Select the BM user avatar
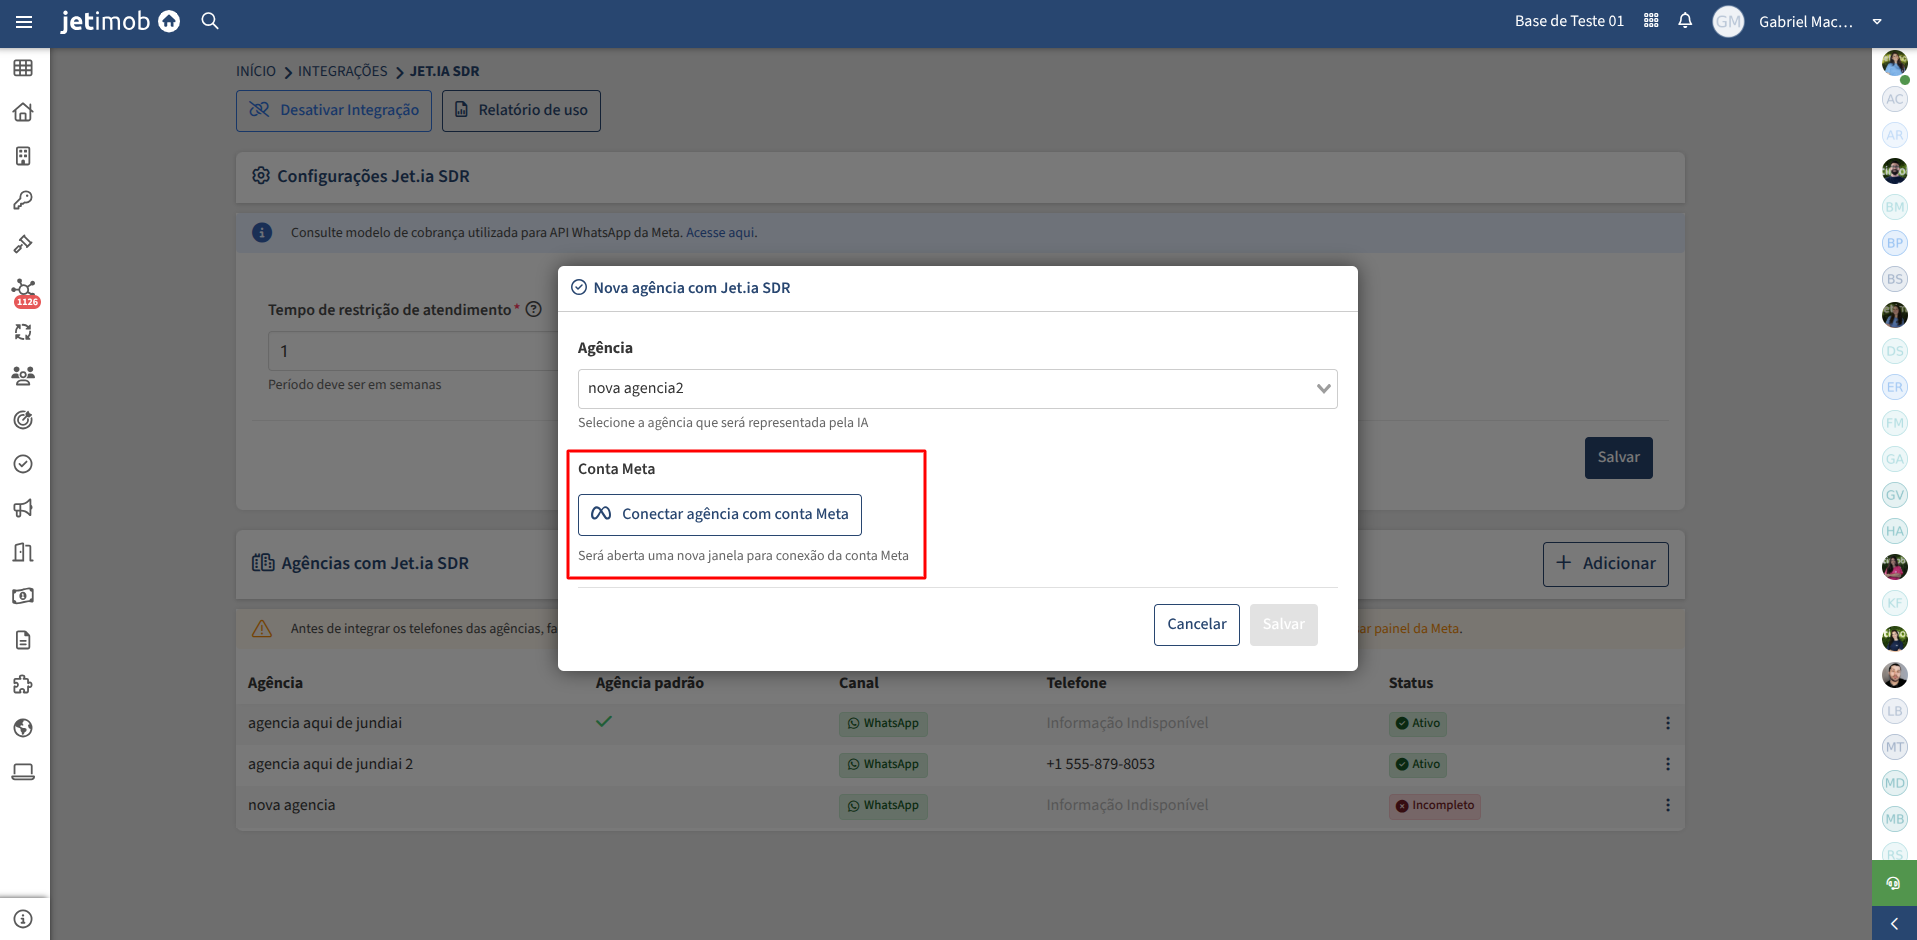 point(1894,207)
